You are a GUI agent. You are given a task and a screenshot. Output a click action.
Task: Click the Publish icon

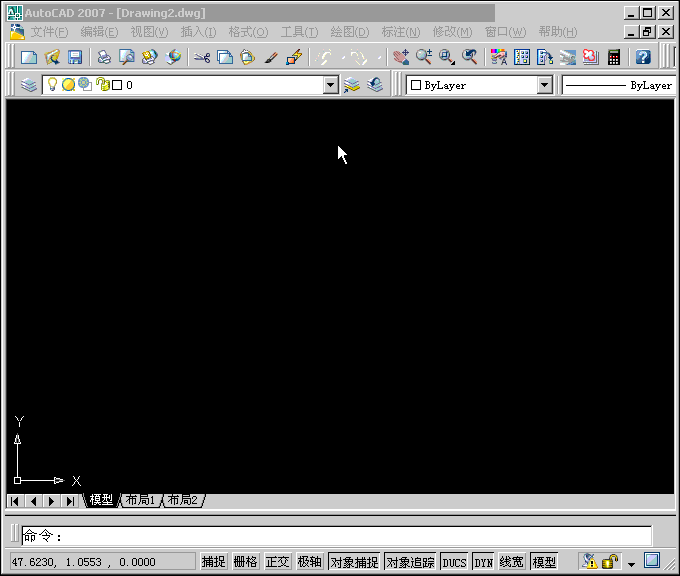tap(150, 57)
